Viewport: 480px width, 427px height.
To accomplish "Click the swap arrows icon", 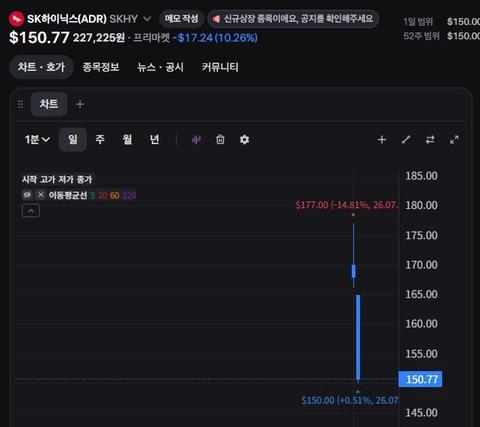I will 430,140.
